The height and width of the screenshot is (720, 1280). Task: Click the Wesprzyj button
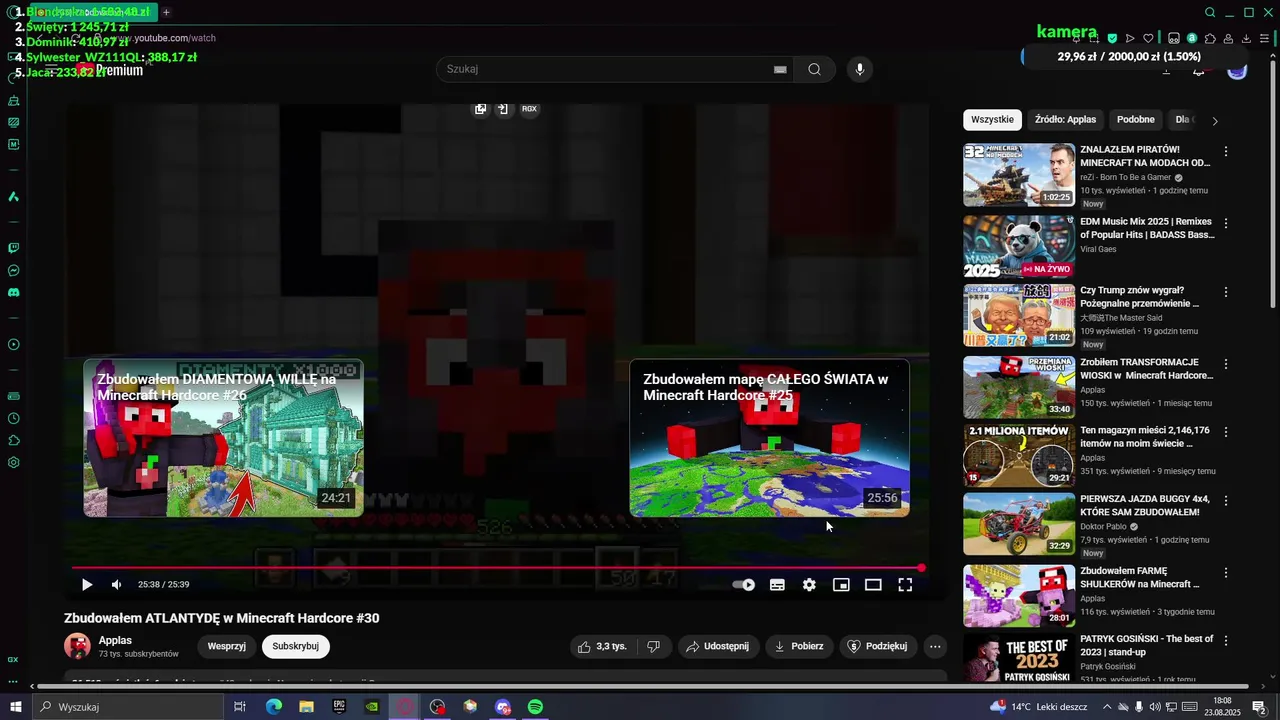click(x=226, y=646)
